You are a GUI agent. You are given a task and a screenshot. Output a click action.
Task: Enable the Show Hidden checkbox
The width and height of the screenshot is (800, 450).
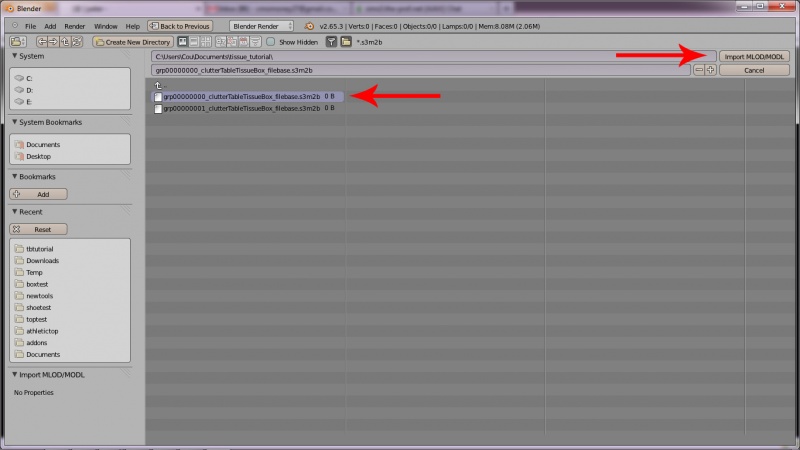point(271,42)
